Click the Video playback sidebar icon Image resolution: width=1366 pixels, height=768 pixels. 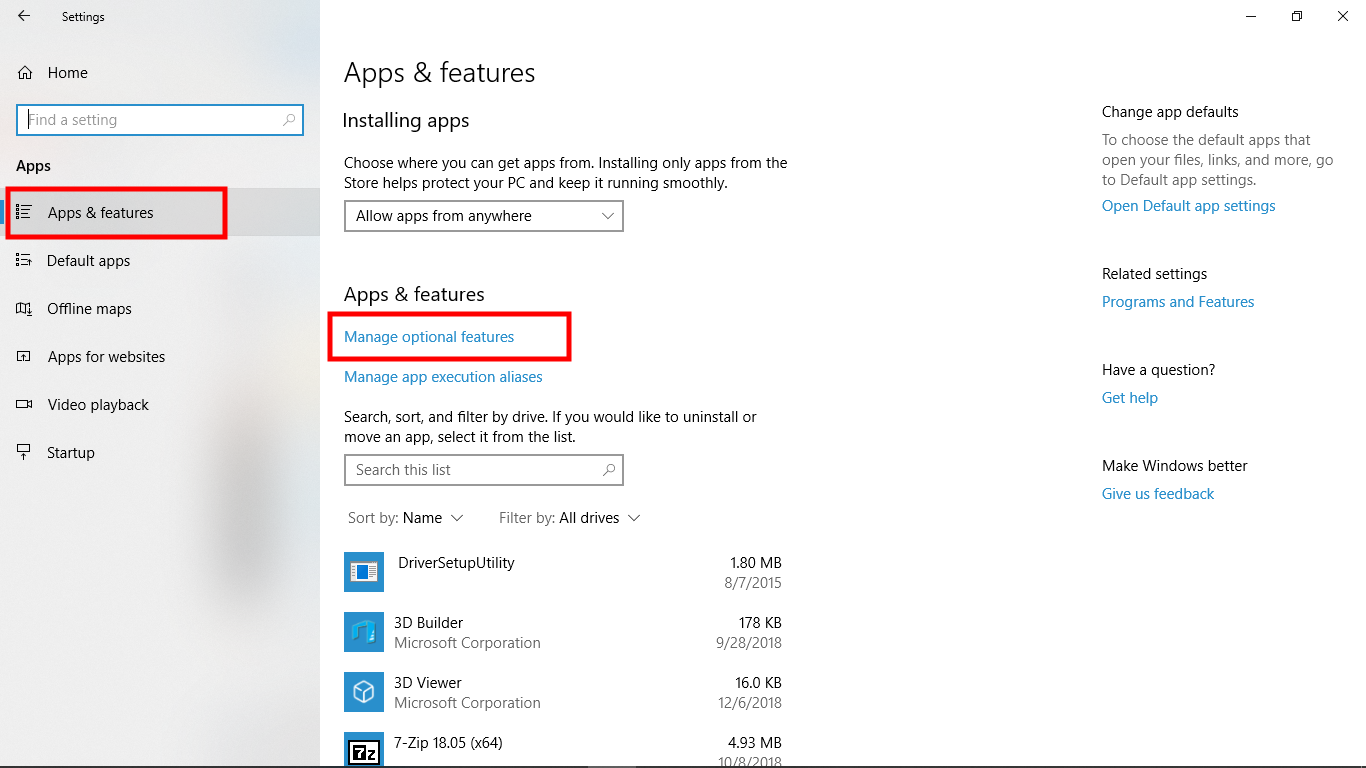pos(24,404)
